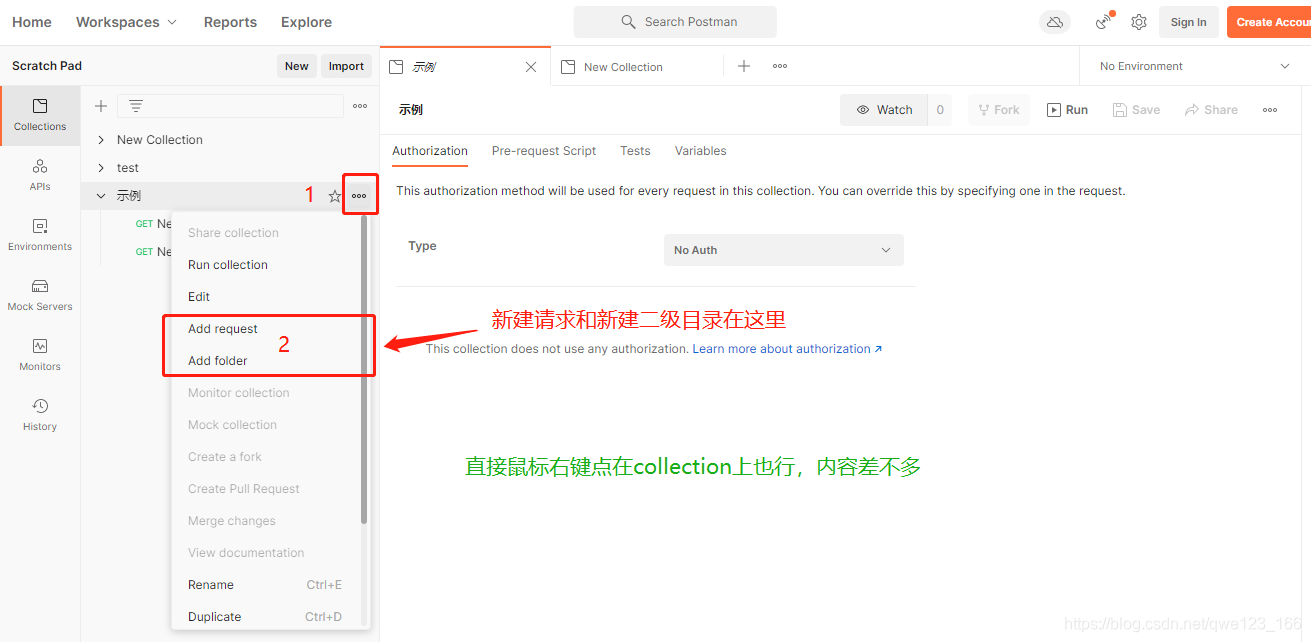The height and width of the screenshot is (642, 1311).
Task: Open the collection header more actions ellipsis
Action: [x=1270, y=110]
